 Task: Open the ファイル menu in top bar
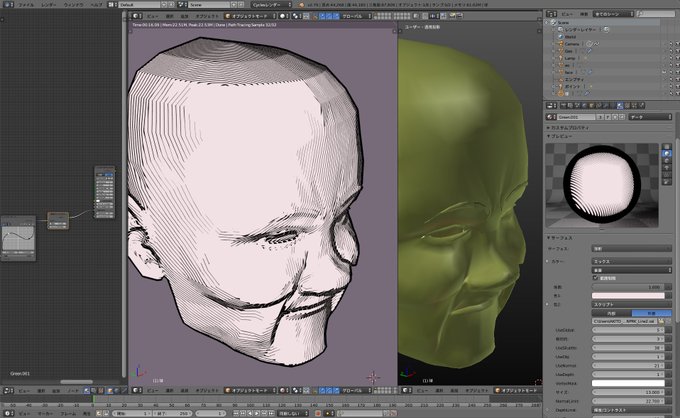click(26, 5)
